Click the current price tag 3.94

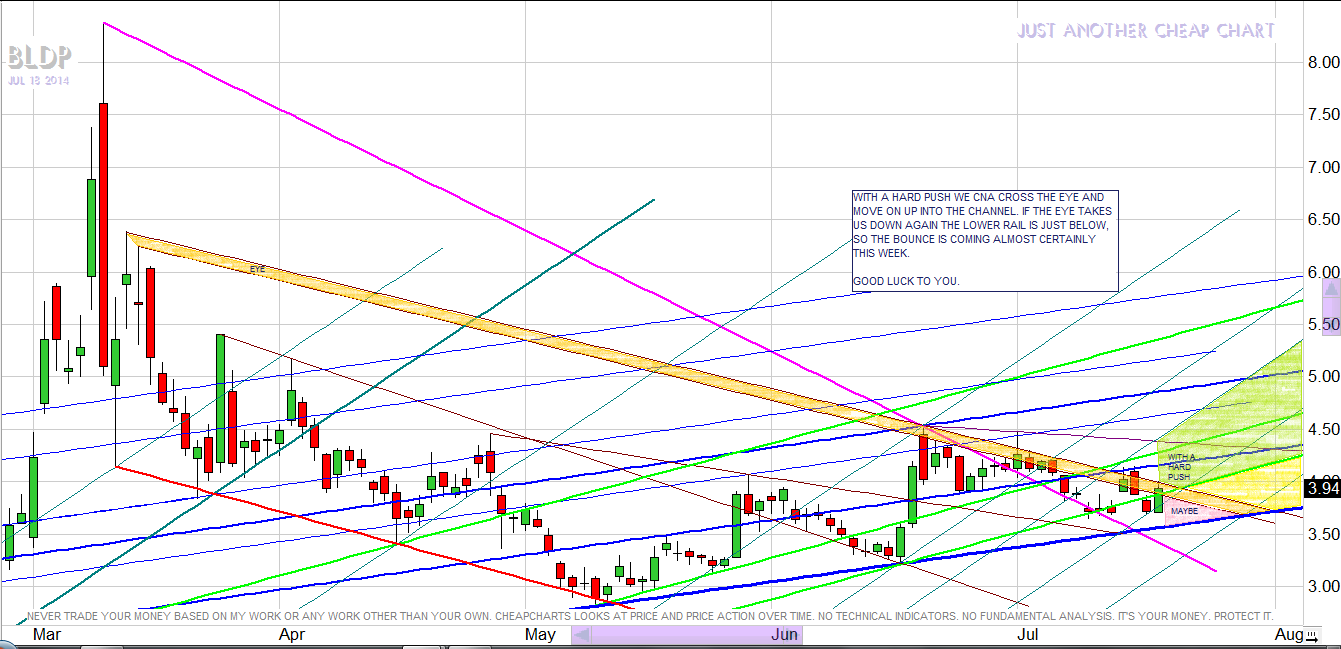click(x=1322, y=489)
